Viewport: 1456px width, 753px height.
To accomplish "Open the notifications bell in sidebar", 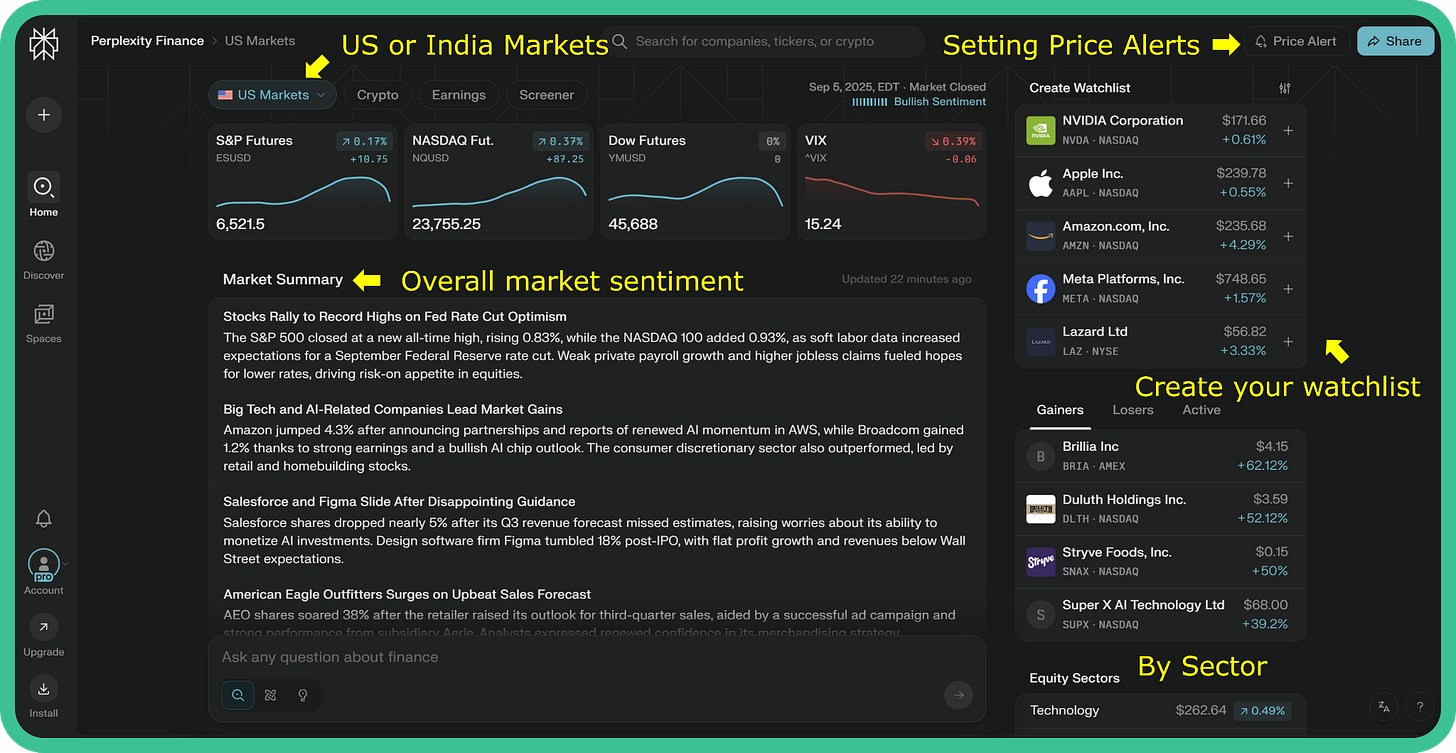I will point(44,518).
